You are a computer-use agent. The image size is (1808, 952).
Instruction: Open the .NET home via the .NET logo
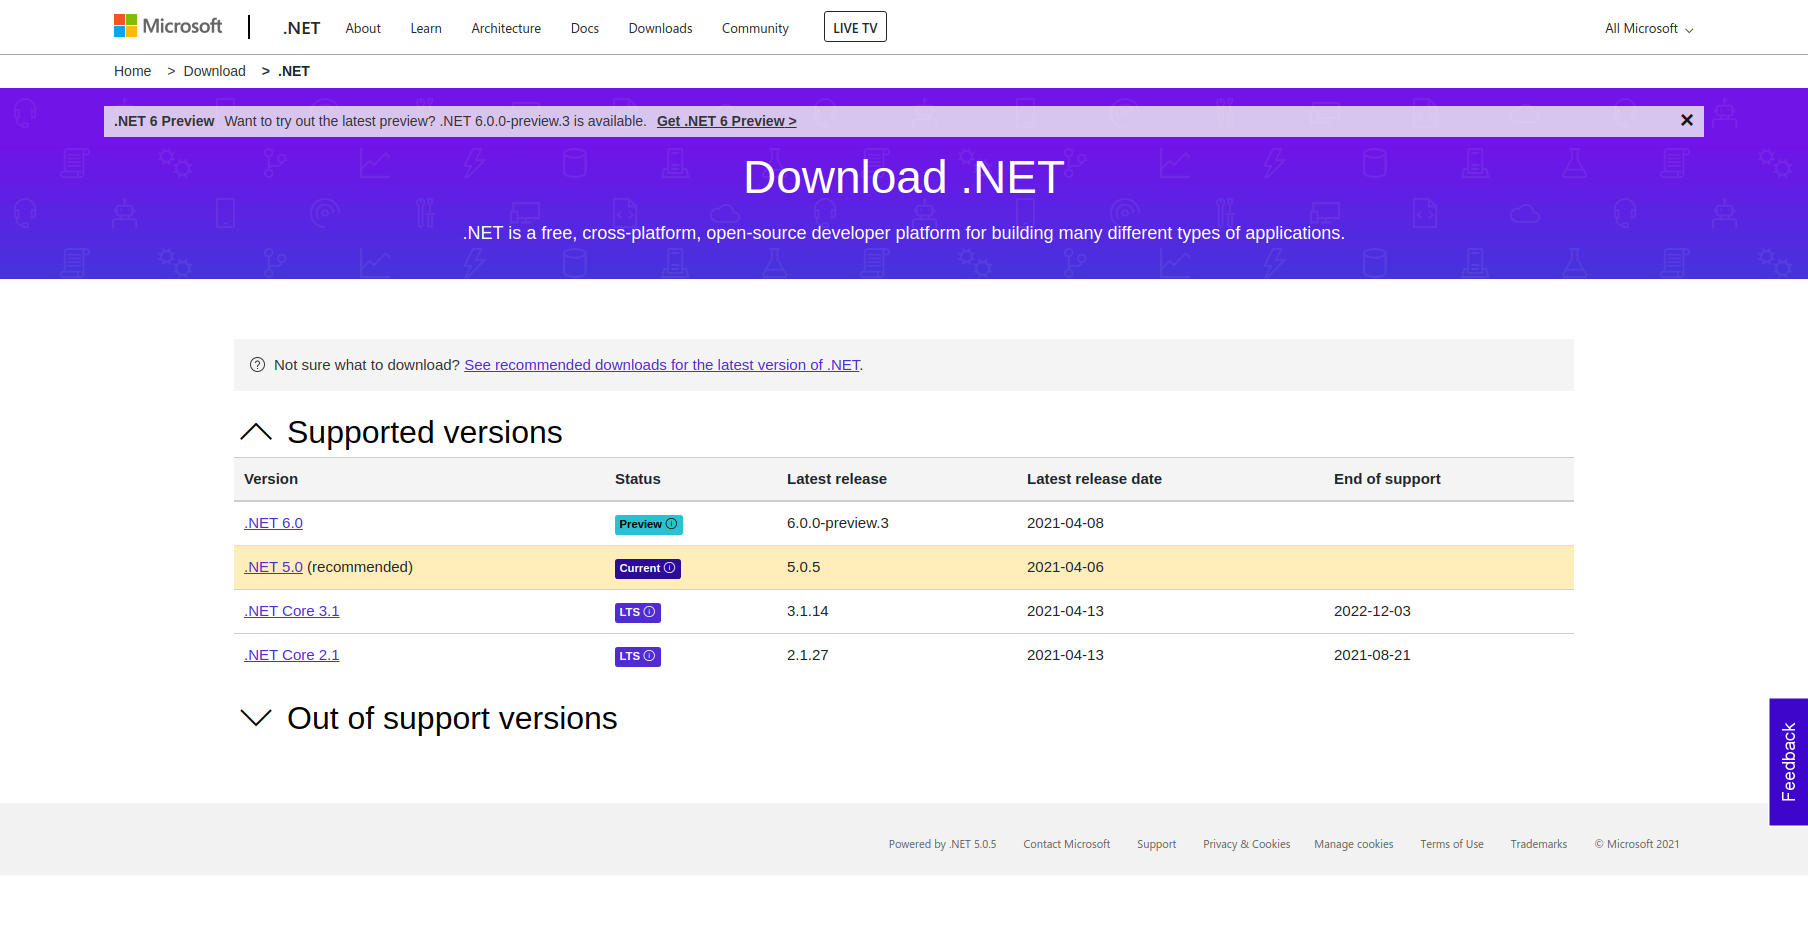pos(301,27)
